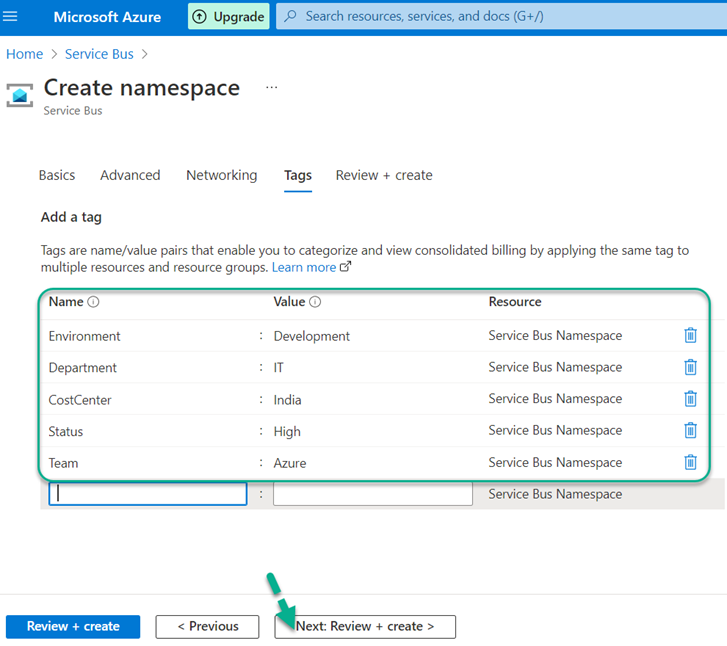Image resolution: width=727 pixels, height=646 pixels.
Task: Click the Name column header
Action: coord(66,302)
